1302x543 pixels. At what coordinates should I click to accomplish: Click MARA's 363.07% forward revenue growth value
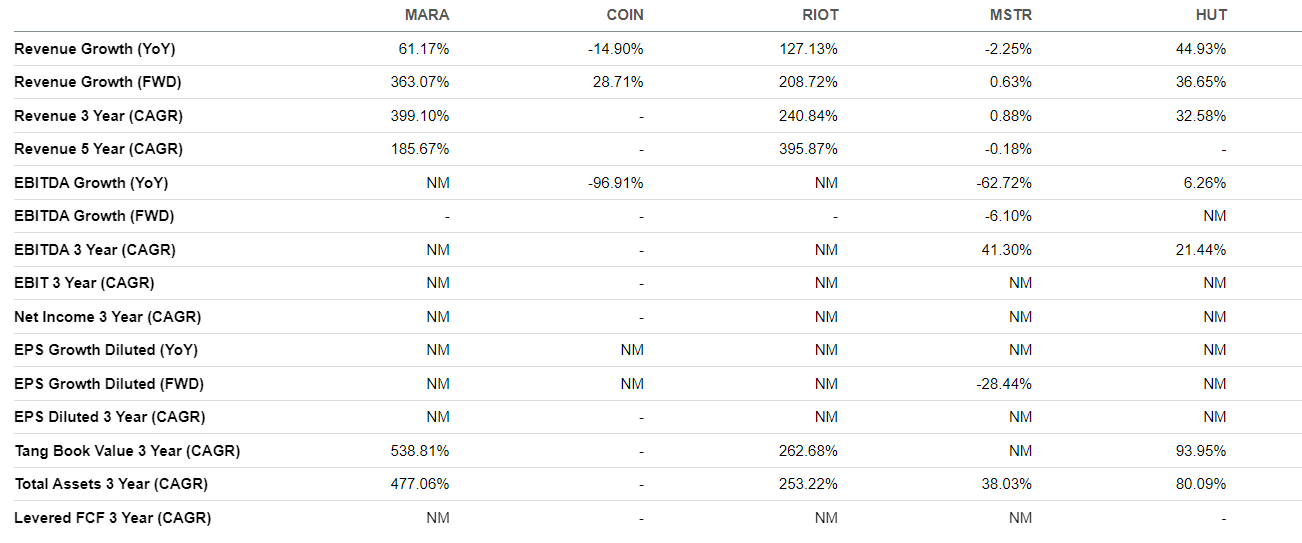pyautogui.click(x=420, y=82)
